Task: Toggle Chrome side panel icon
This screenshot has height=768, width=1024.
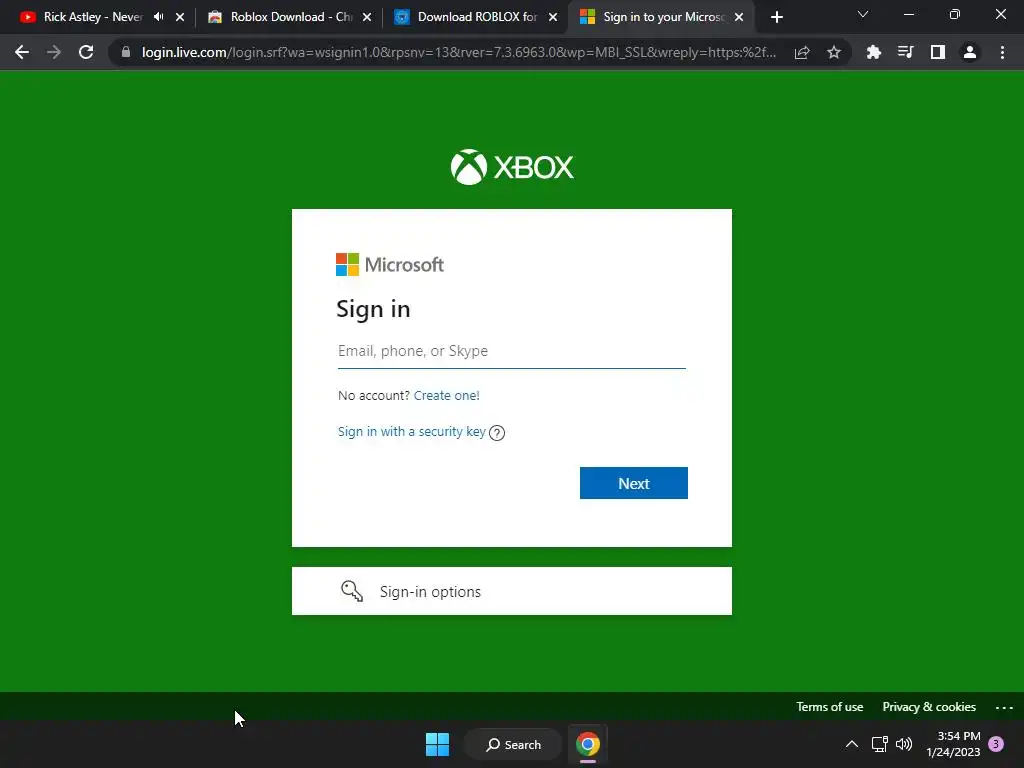Action: tap(938, 52)
